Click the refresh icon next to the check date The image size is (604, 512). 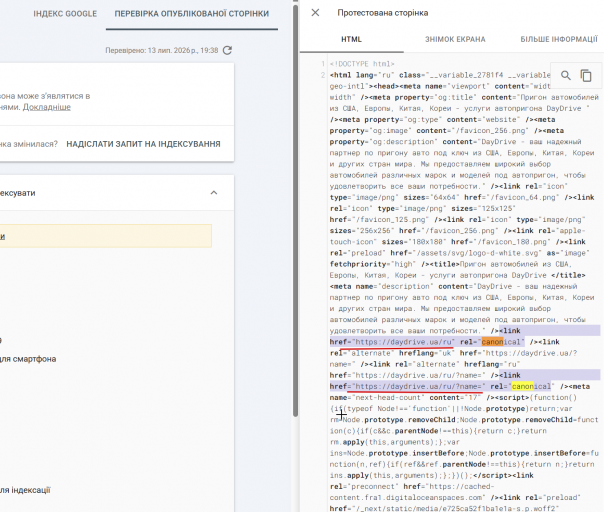pos(227,50)
